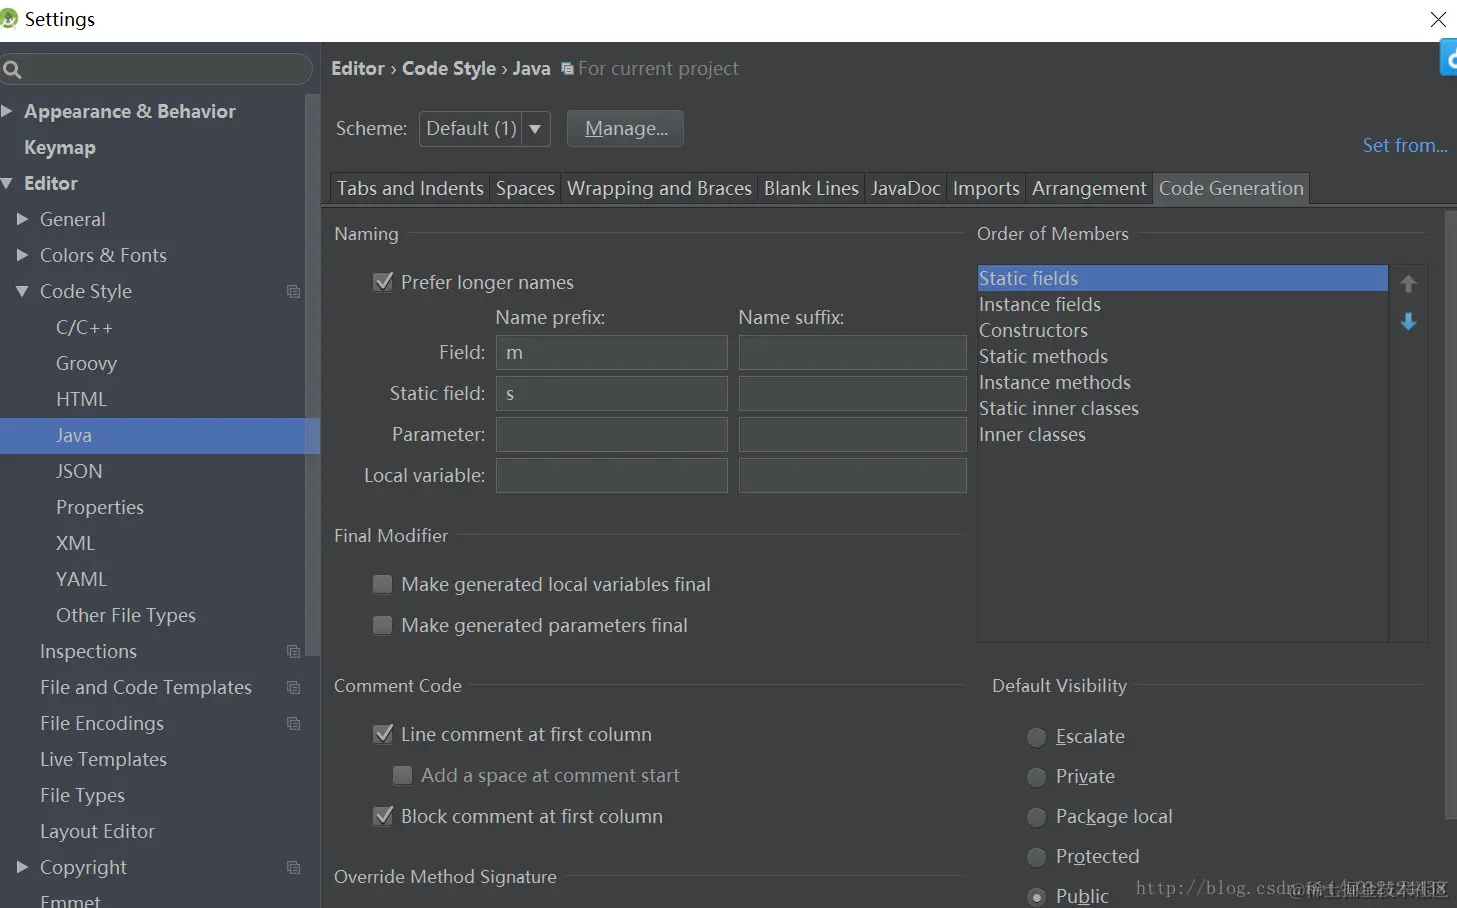Image resolution: width=1457 pixels, height=908 pixels.
Task: Click project-level icon beside Code Style
Action: [293, 292]
